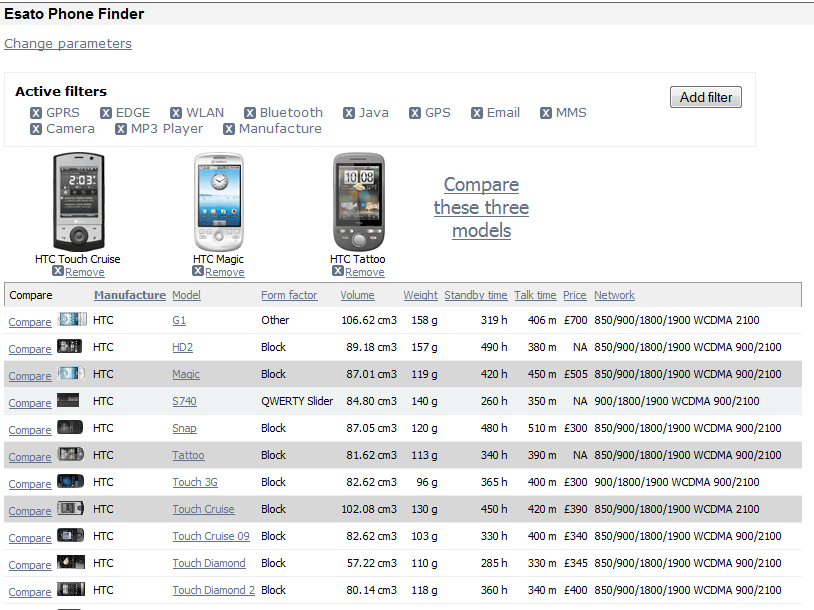Viewport: 814px width, 610px height.
Task: Click the Touch Cruise row thumbnail
Action: tap(71, 508)
